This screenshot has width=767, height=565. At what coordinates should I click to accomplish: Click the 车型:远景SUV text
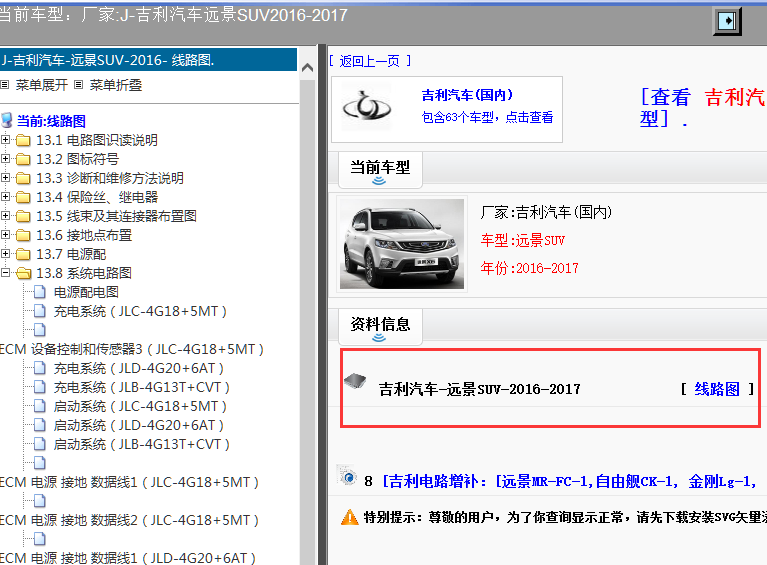(x=522, y=240)
